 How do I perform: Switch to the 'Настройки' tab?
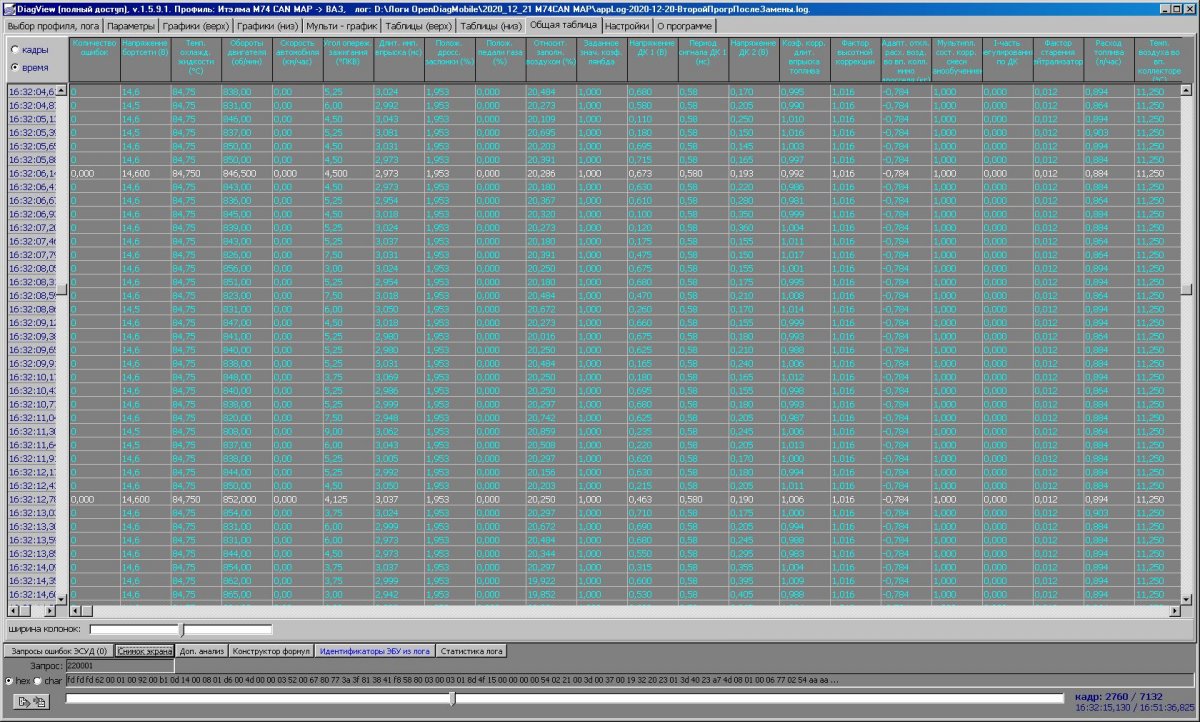pyautogui.click(x=627, y=25)
